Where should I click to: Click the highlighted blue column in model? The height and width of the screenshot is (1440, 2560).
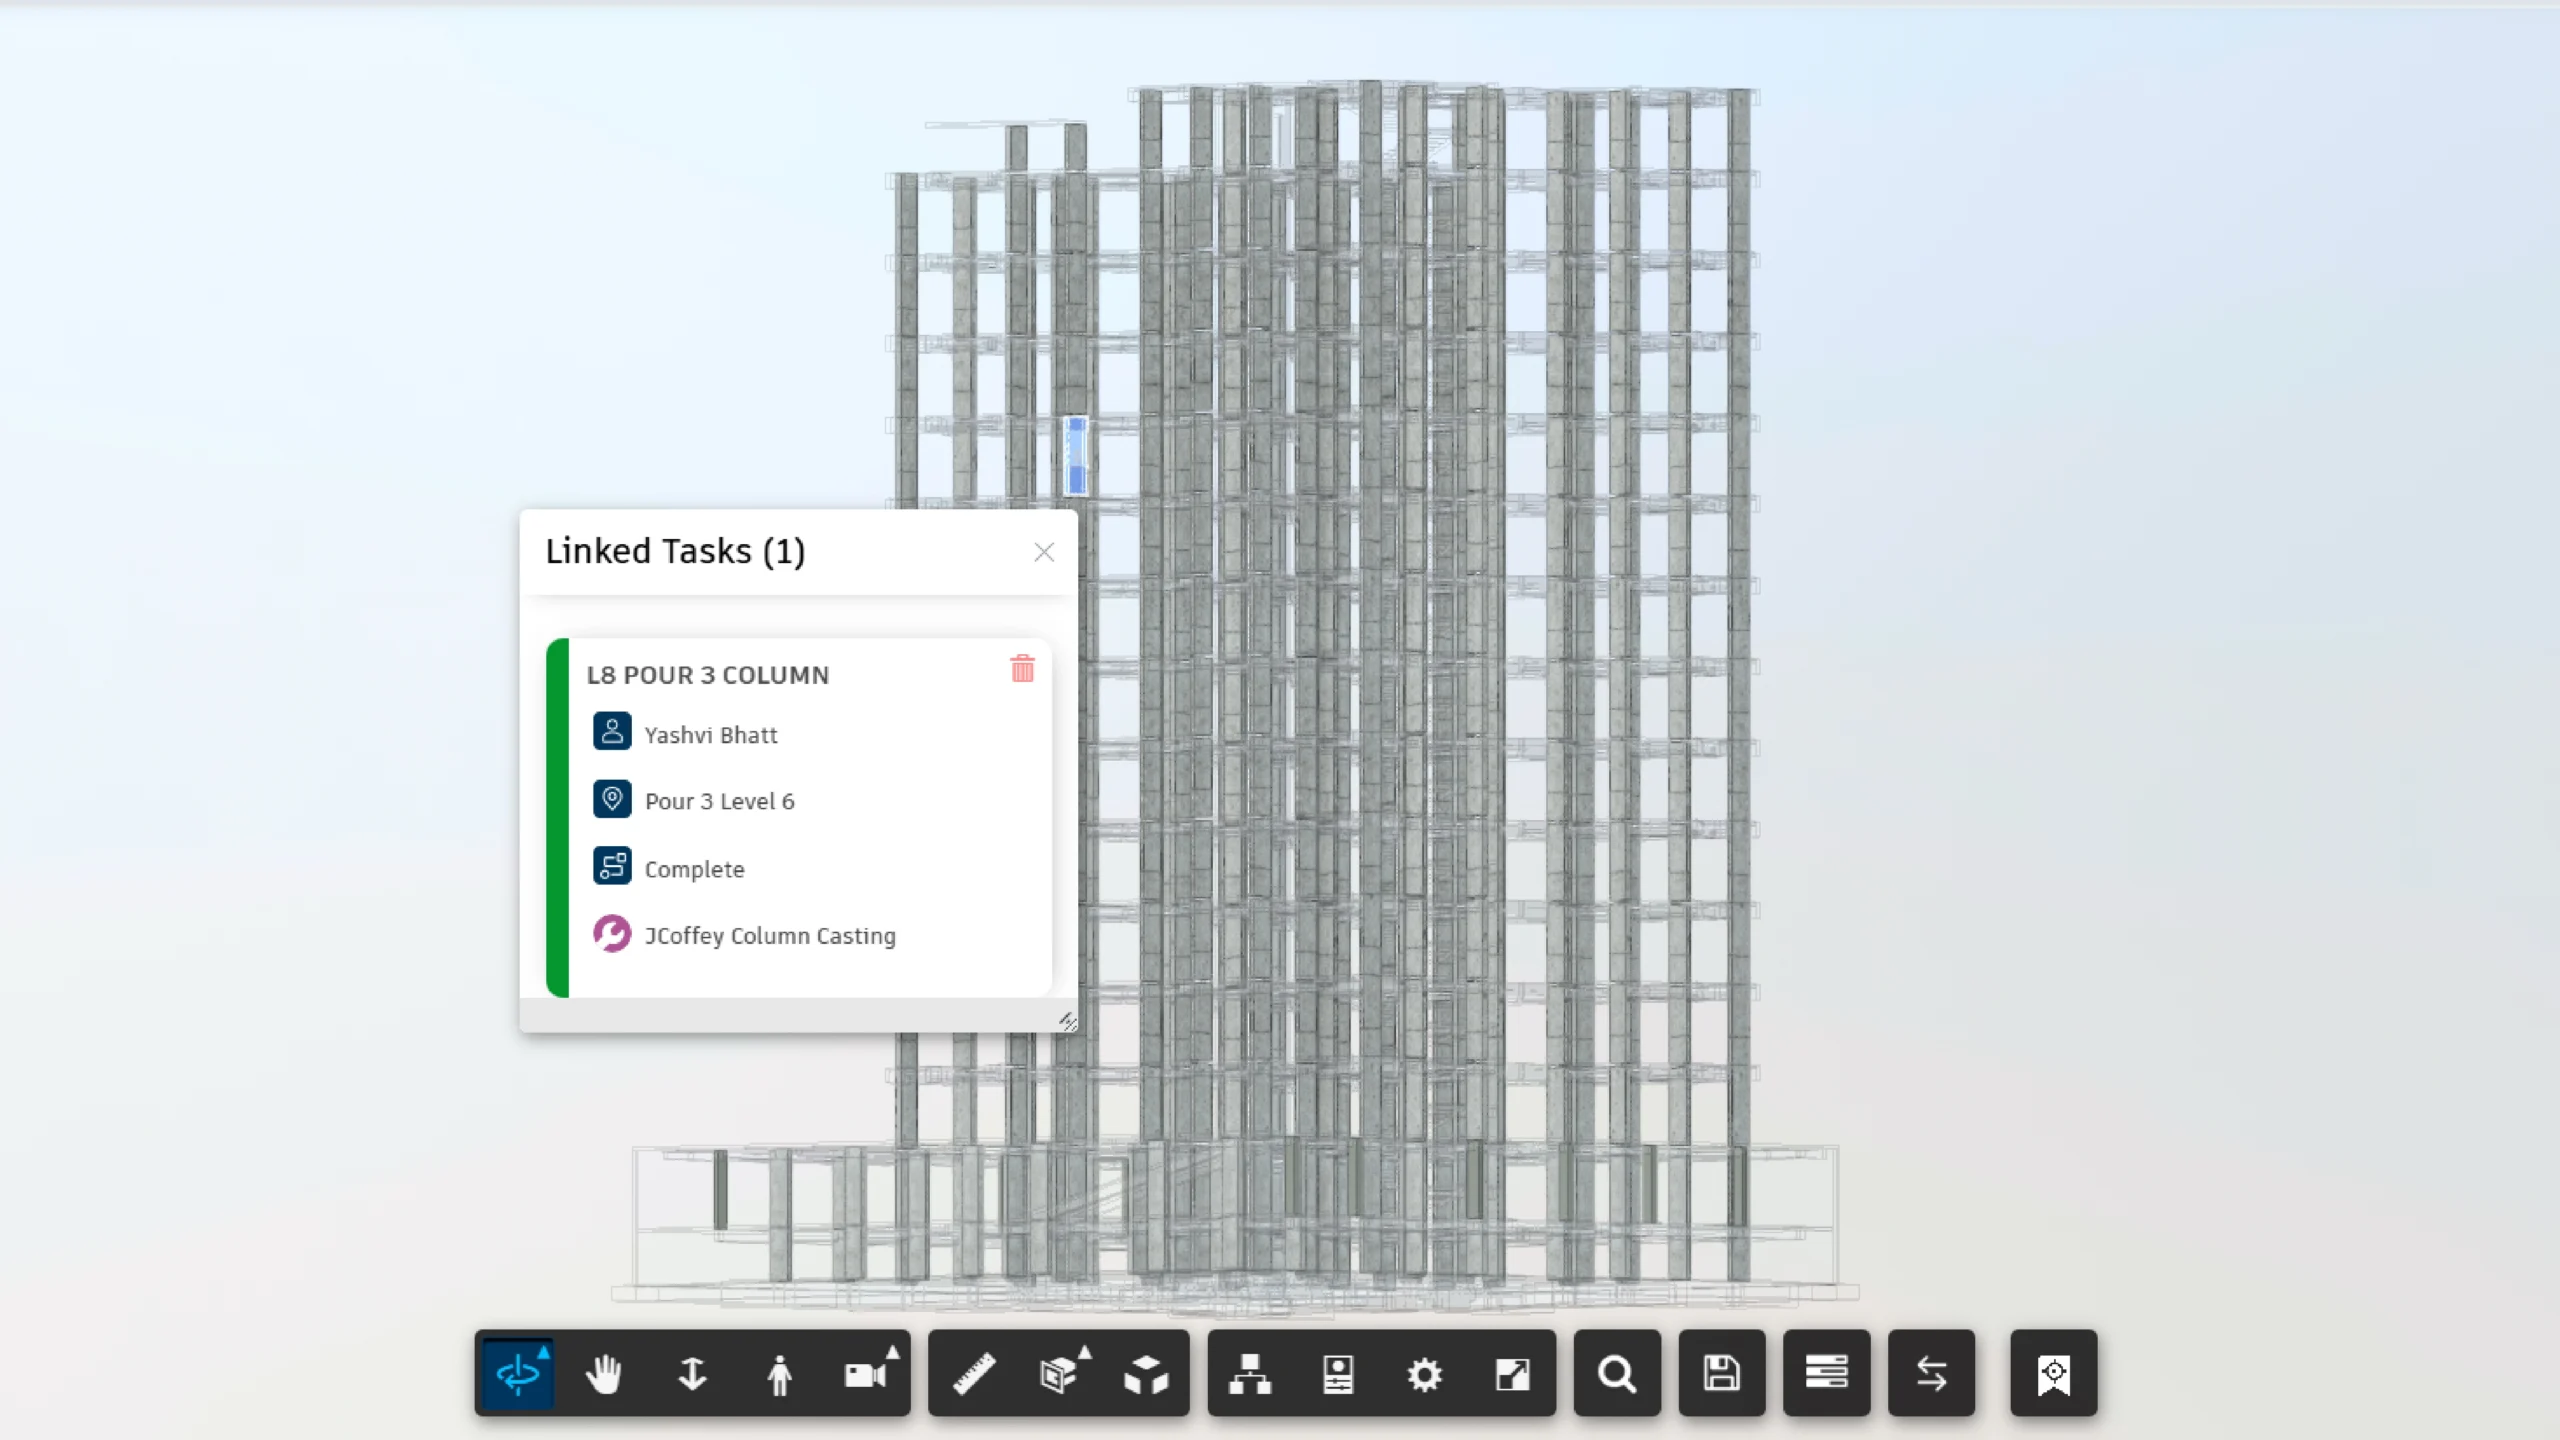[1076, 457]
